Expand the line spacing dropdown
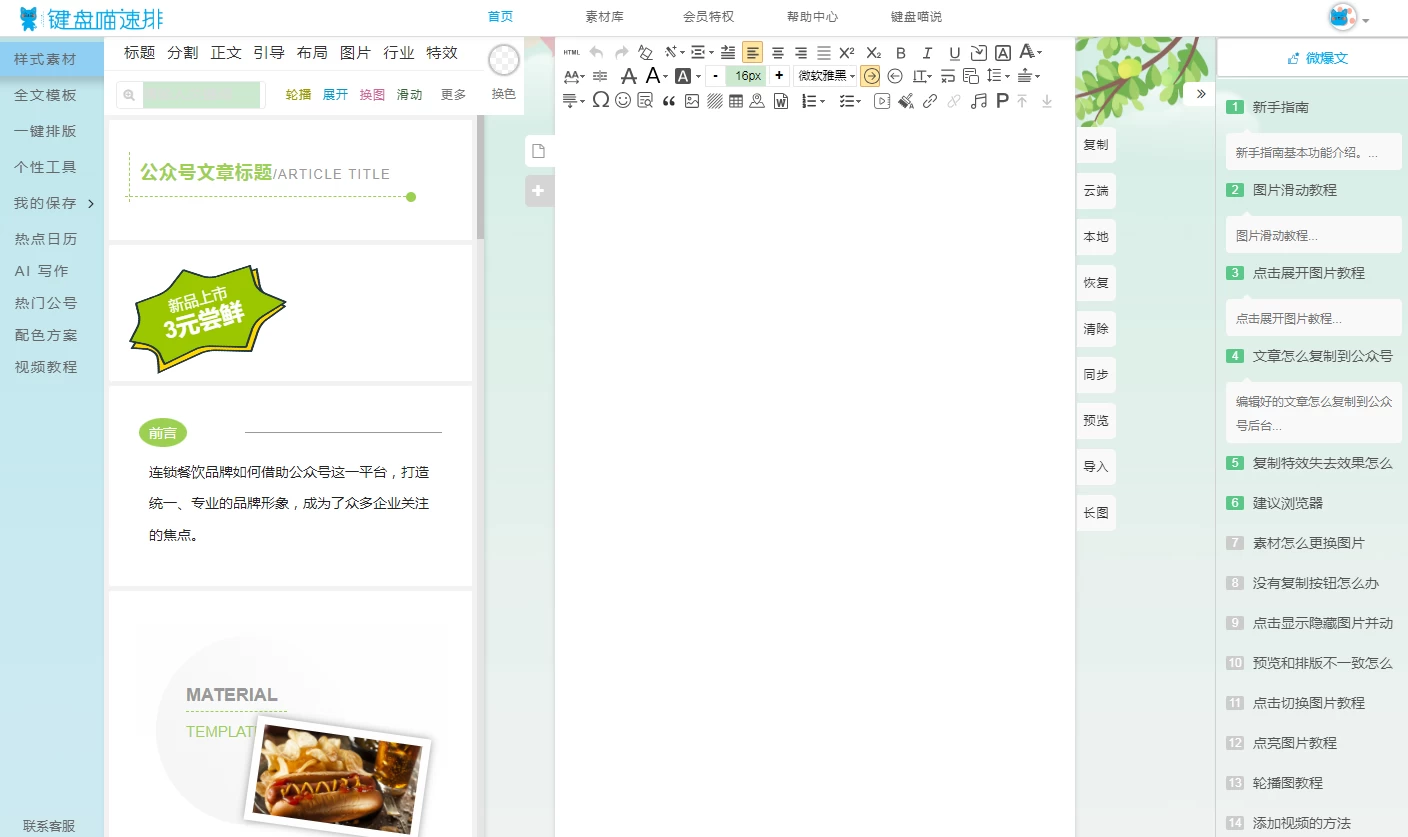 [997, 76]
